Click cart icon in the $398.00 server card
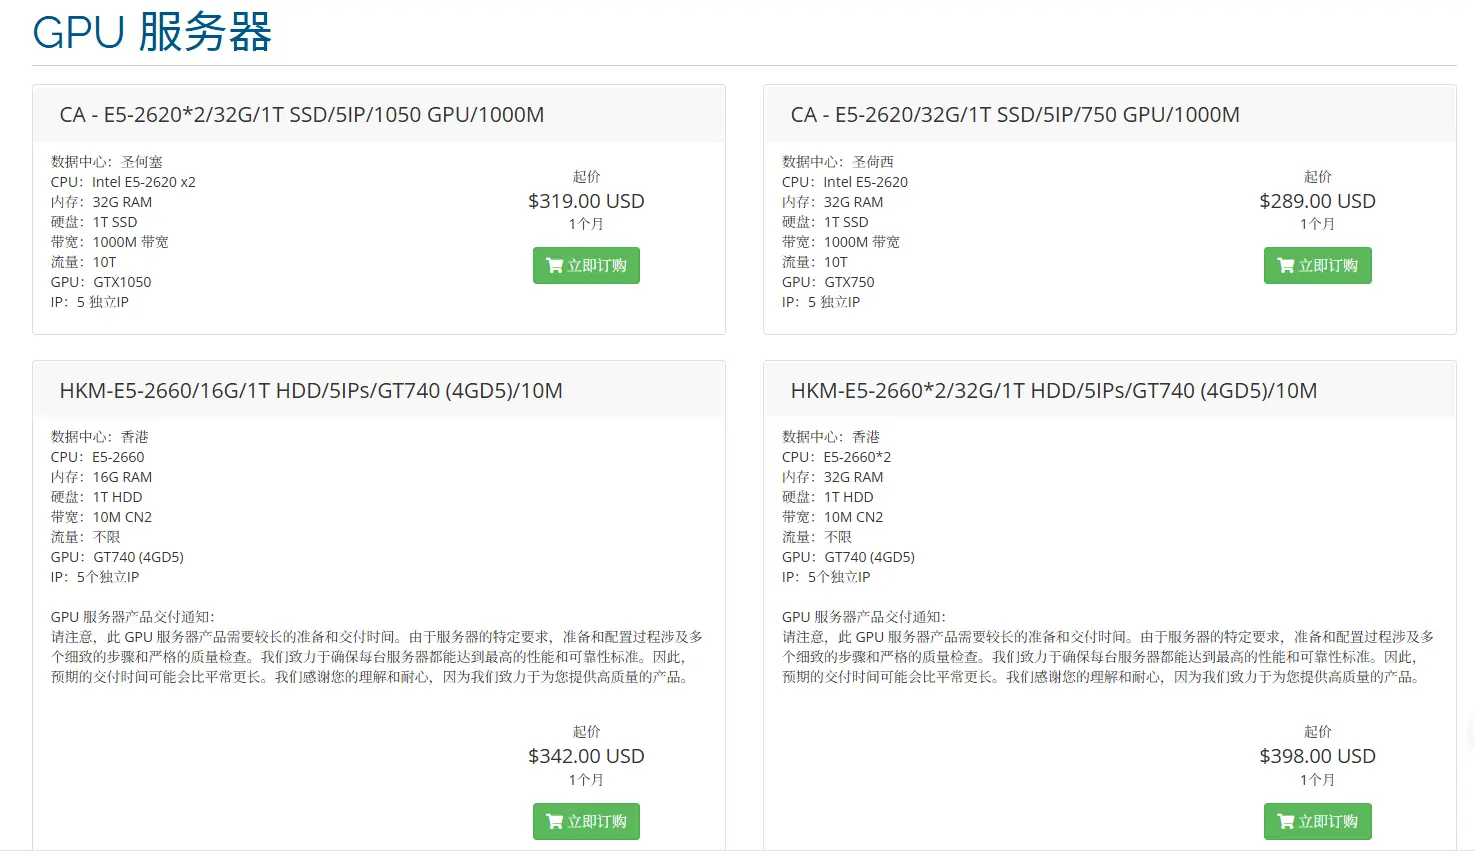The width and height of the screenshot is (1475, 851). pyautogui.click(x=1286, y=822)
